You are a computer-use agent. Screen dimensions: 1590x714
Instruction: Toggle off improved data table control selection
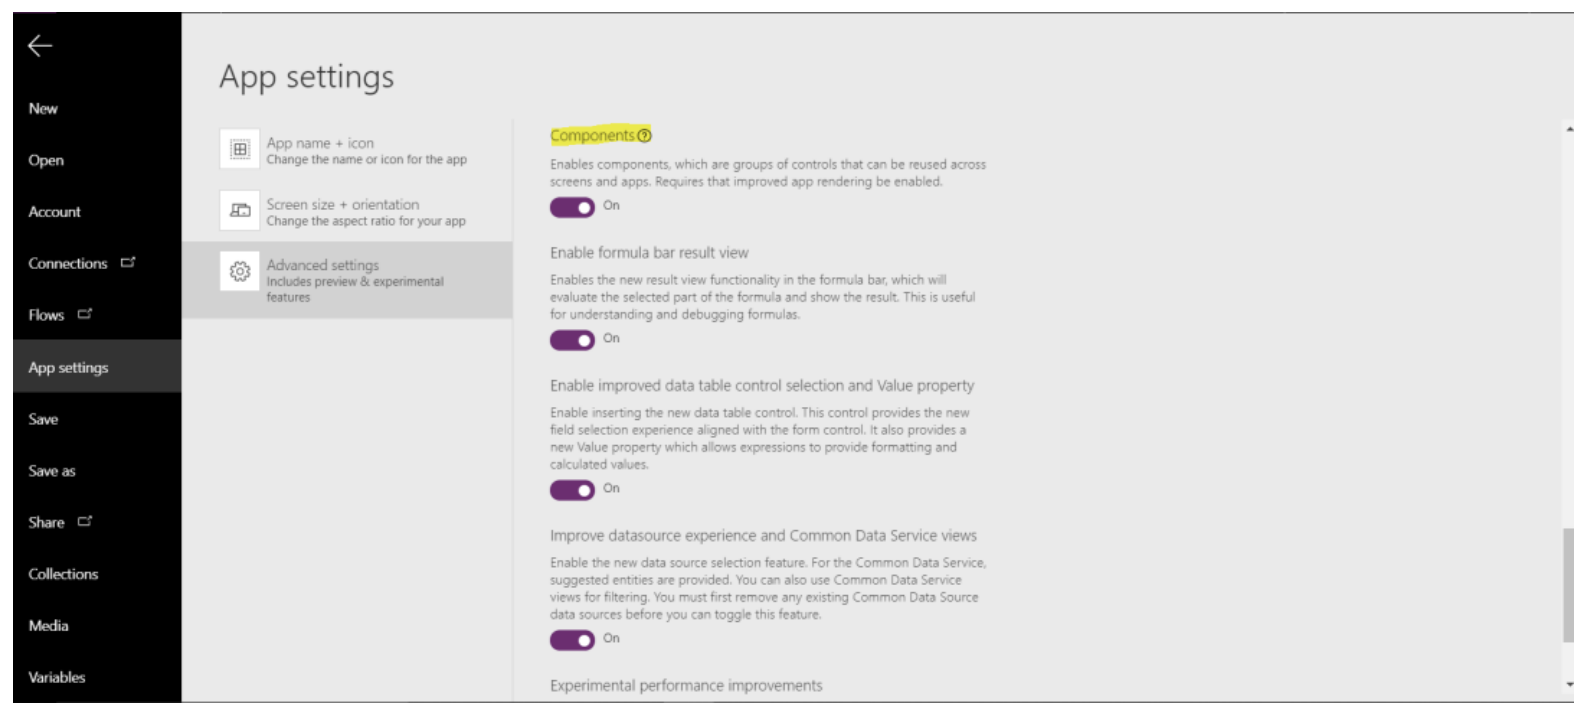click(x=572, y=490)
